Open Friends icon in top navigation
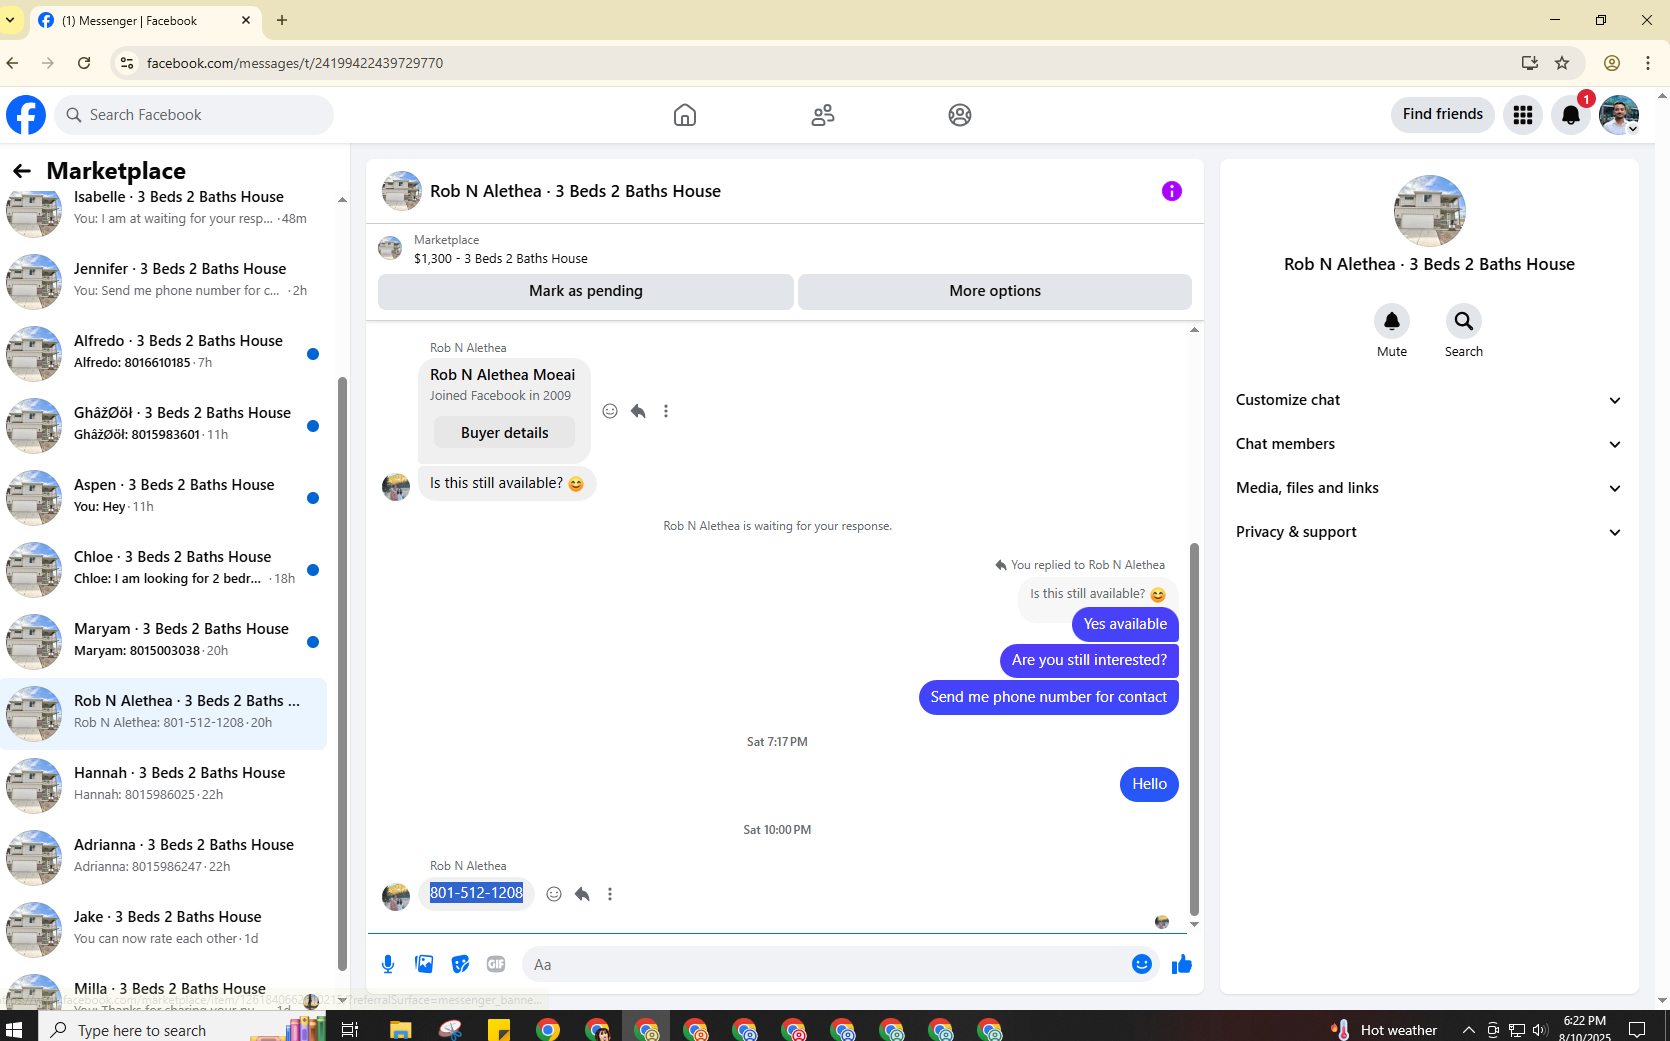1670x1041 pixels. [x=823, y=115]
